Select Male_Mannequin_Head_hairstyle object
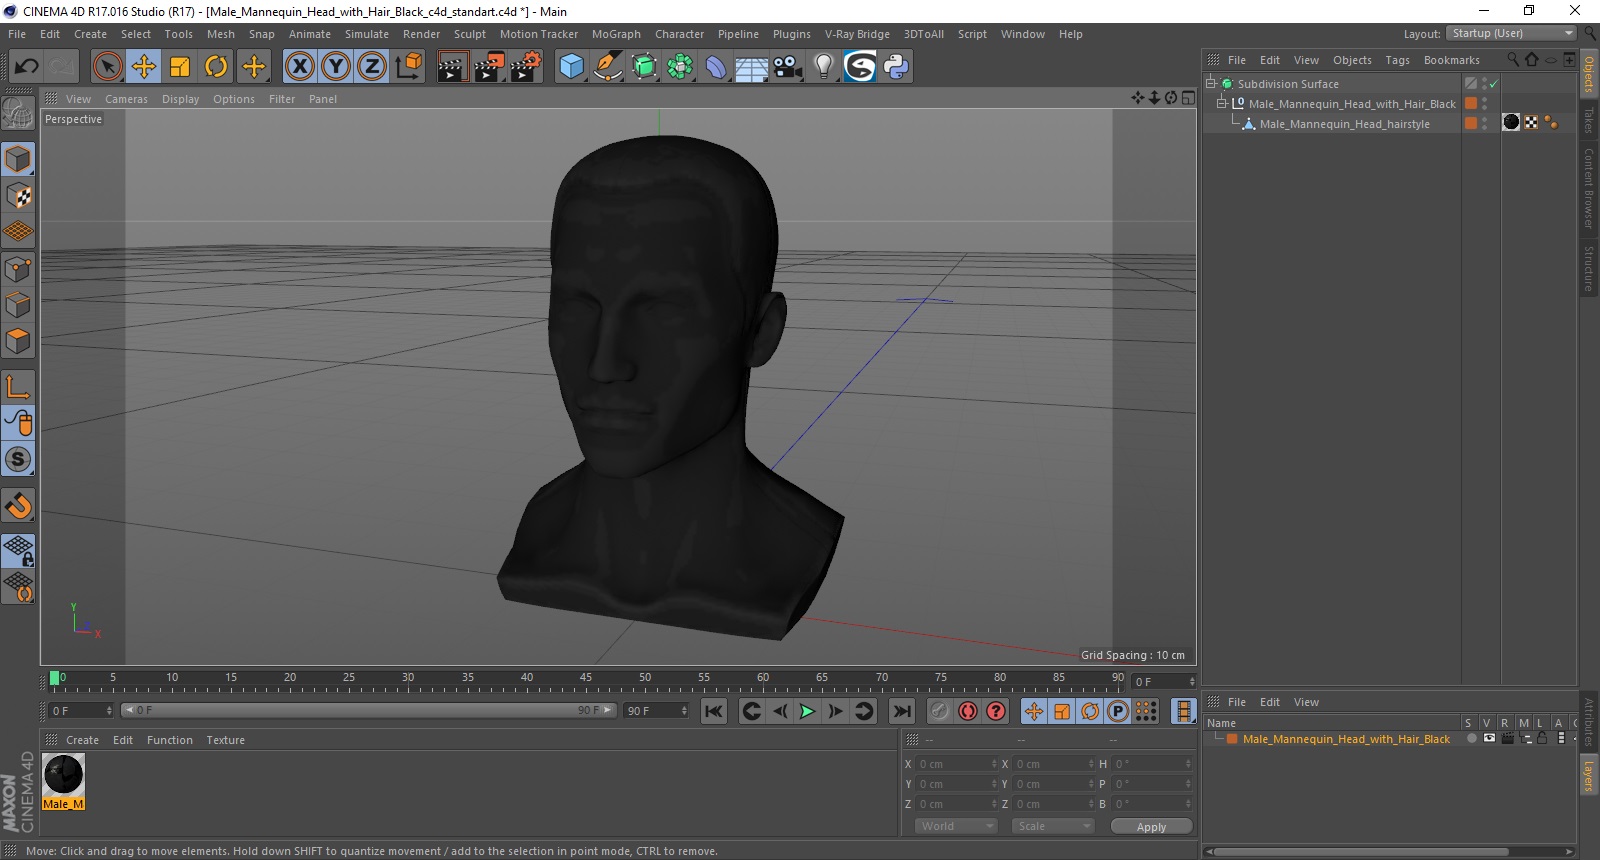 click(x=1344, y=124)
